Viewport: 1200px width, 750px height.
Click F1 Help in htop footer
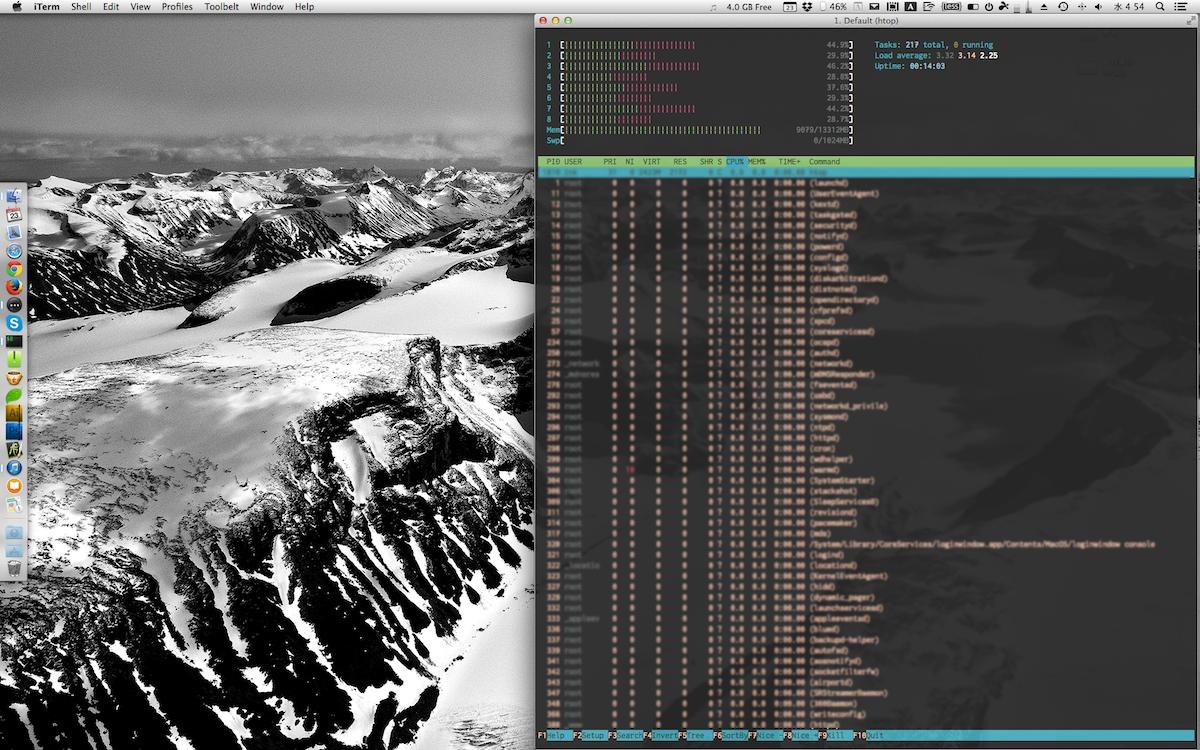coord(553,736)
